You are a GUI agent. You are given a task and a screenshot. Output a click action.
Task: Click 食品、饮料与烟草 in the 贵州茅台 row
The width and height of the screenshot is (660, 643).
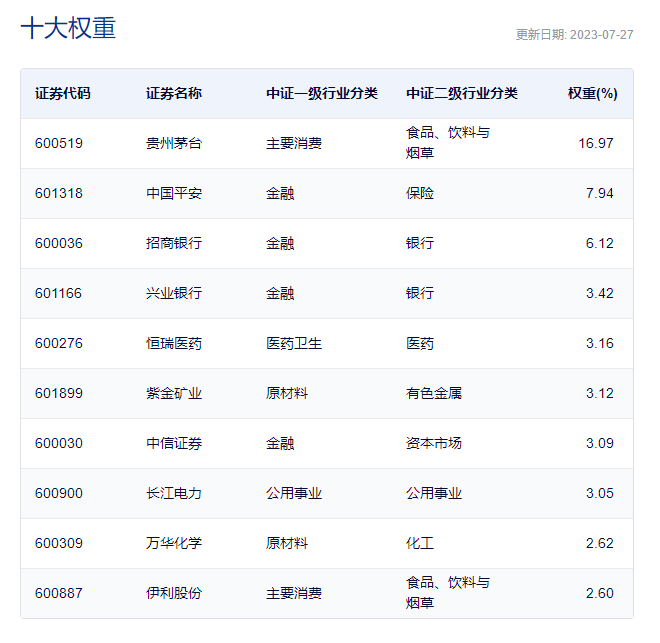[x=448, y=143]
